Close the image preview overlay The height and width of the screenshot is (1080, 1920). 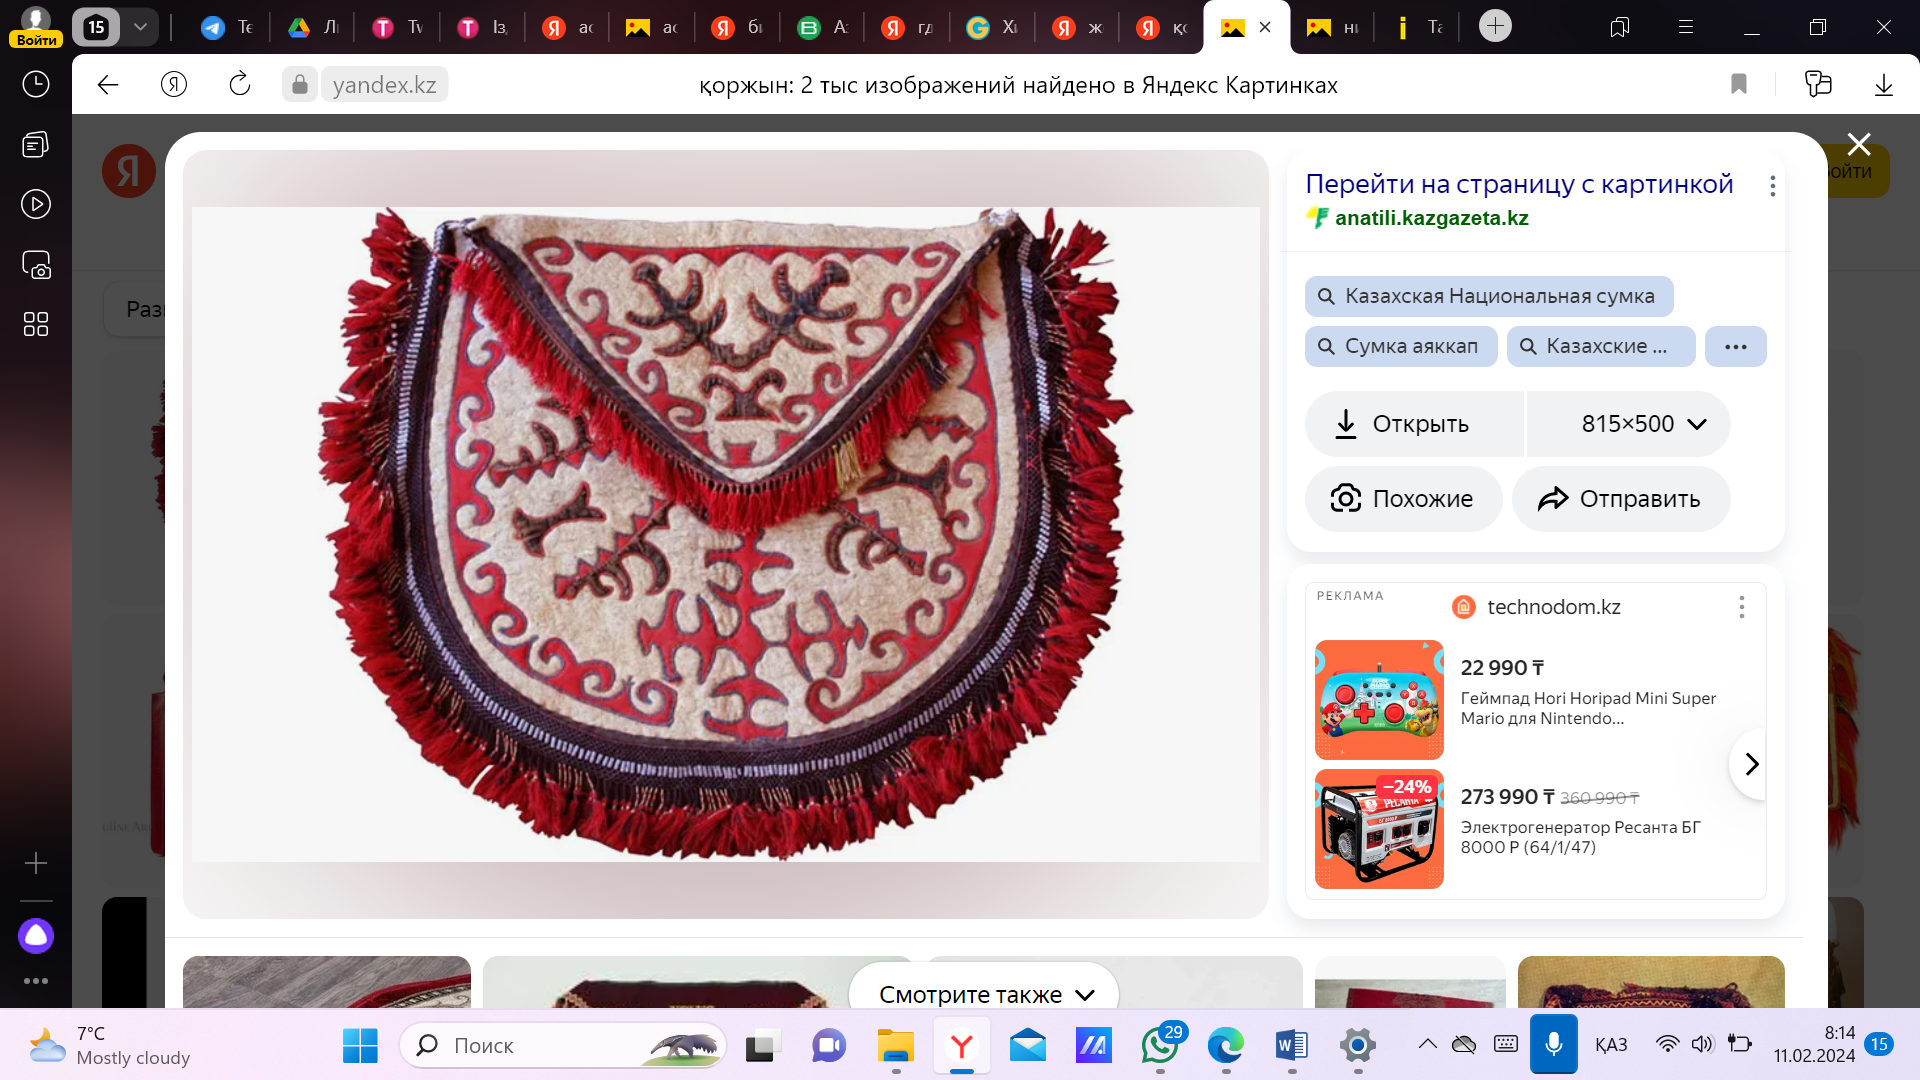[1858, 145]
